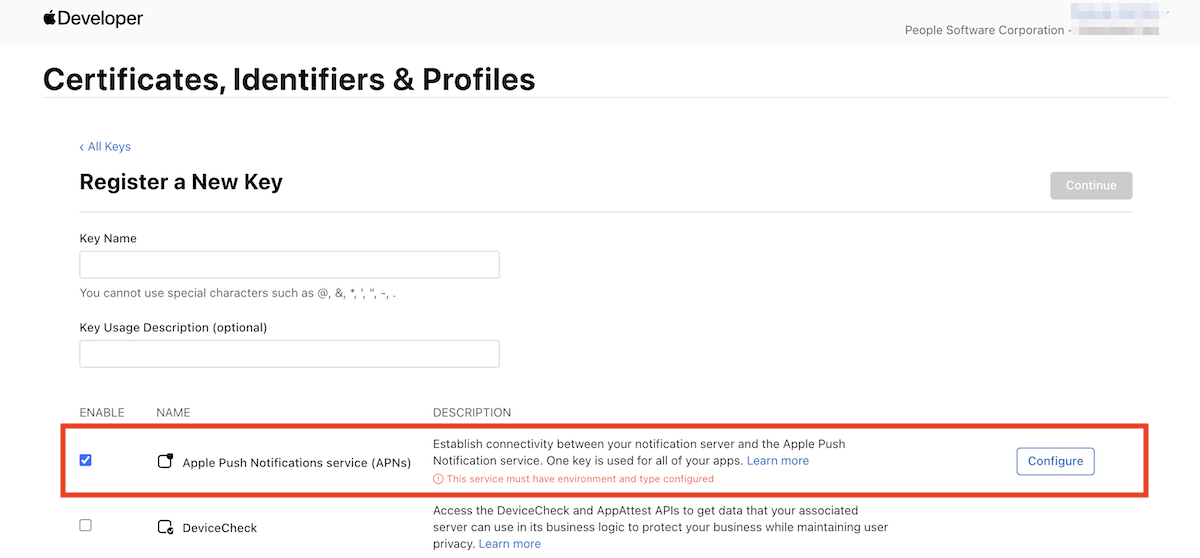Click the Certificates, Identifiers & Profiles heading
The image size is (1200, 558).
tap(289, 79)
